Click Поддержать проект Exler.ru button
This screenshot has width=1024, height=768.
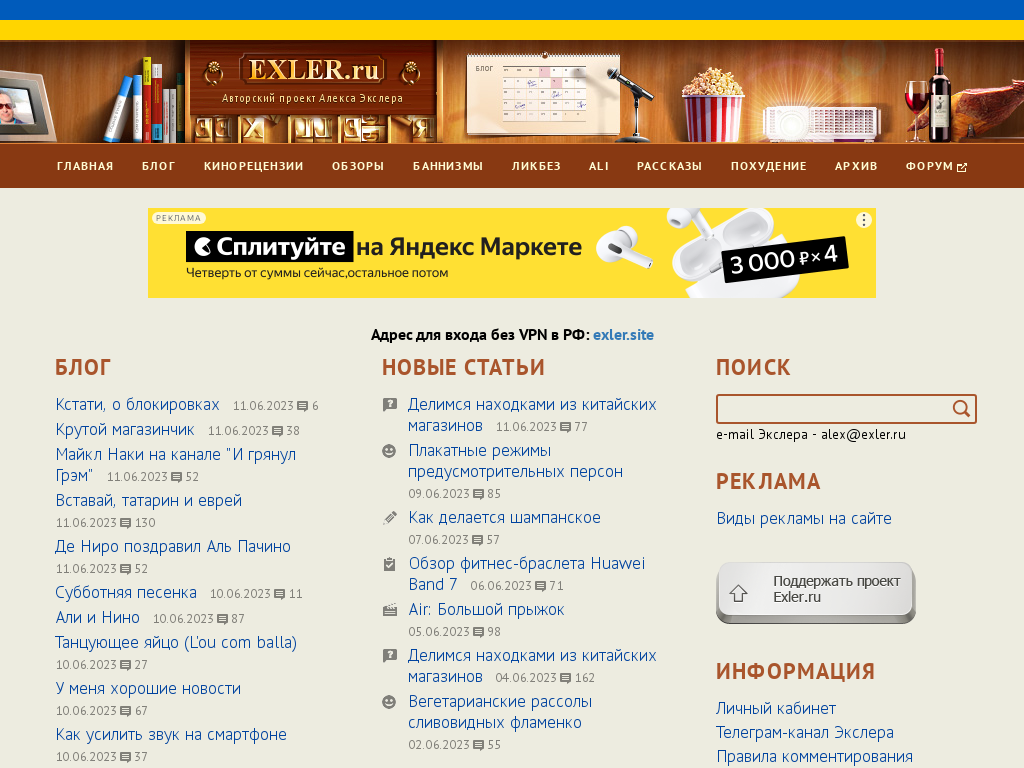pyautogui.click(x=816, y=592)
